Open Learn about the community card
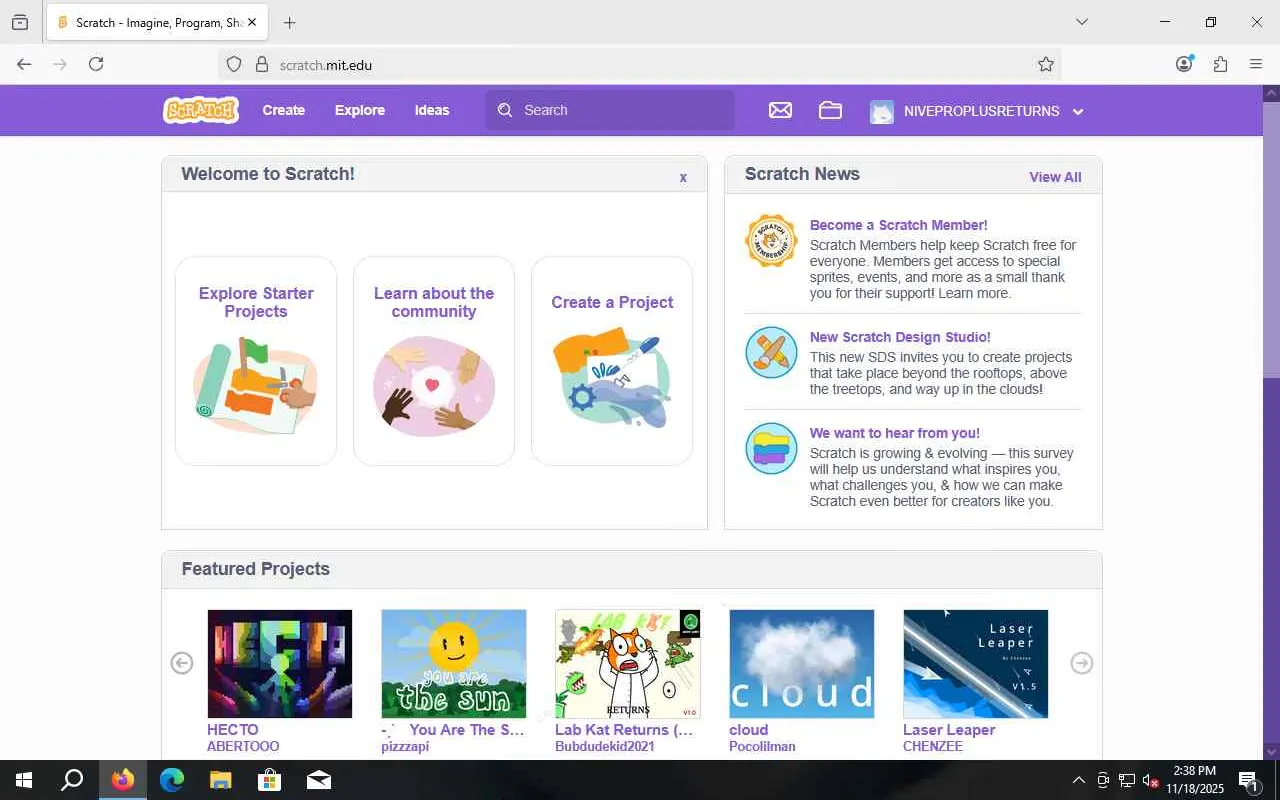This screenshot has height=800, width=1280. pos(434,361)
